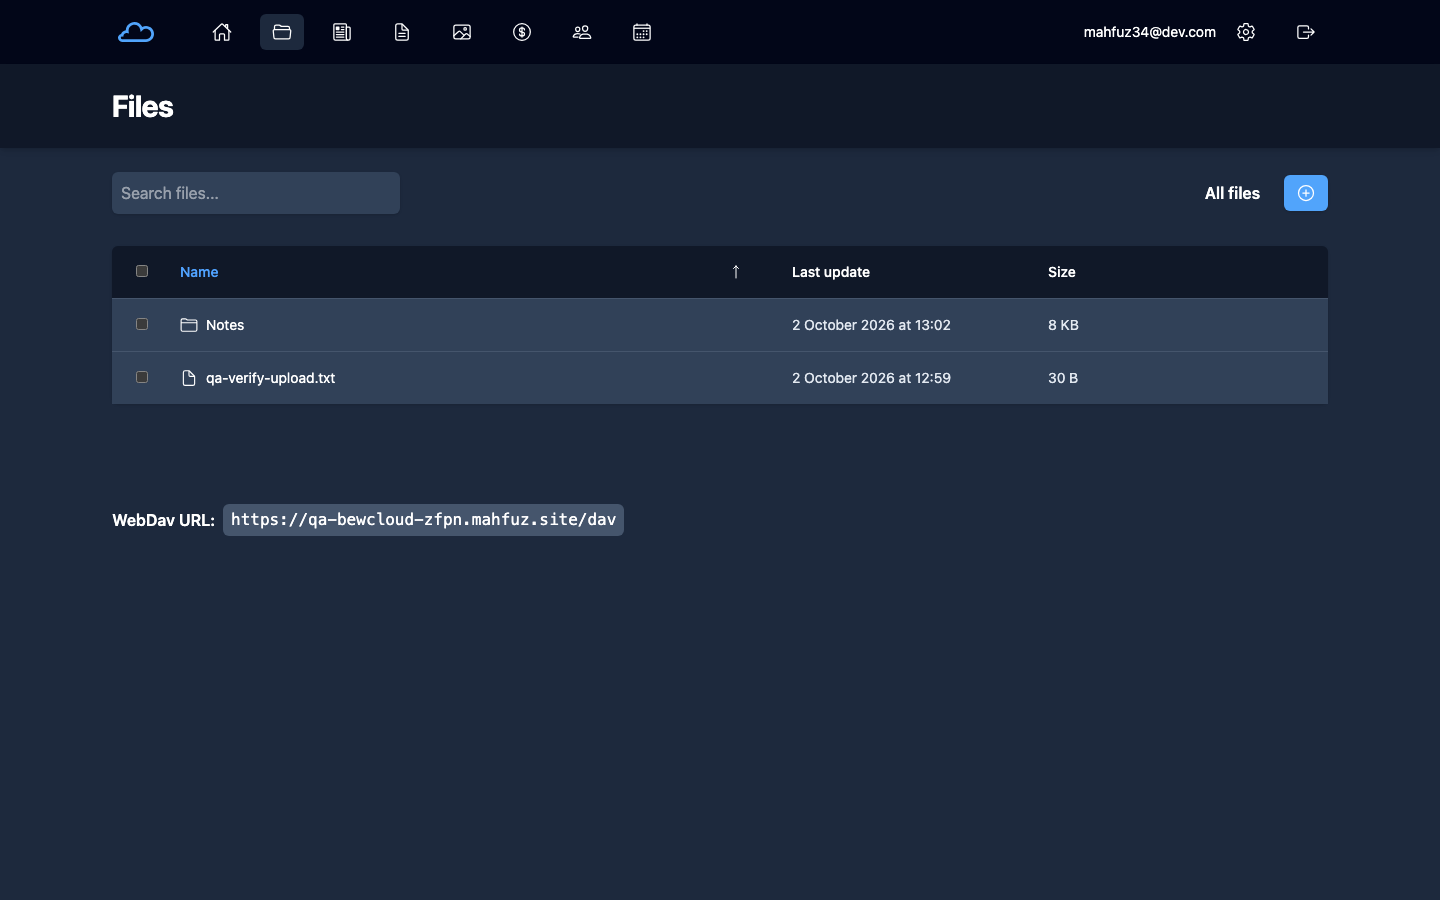Click the 8 KB size value
The width and height of the screenshot is (1440, 900).
coord(1063,325)
